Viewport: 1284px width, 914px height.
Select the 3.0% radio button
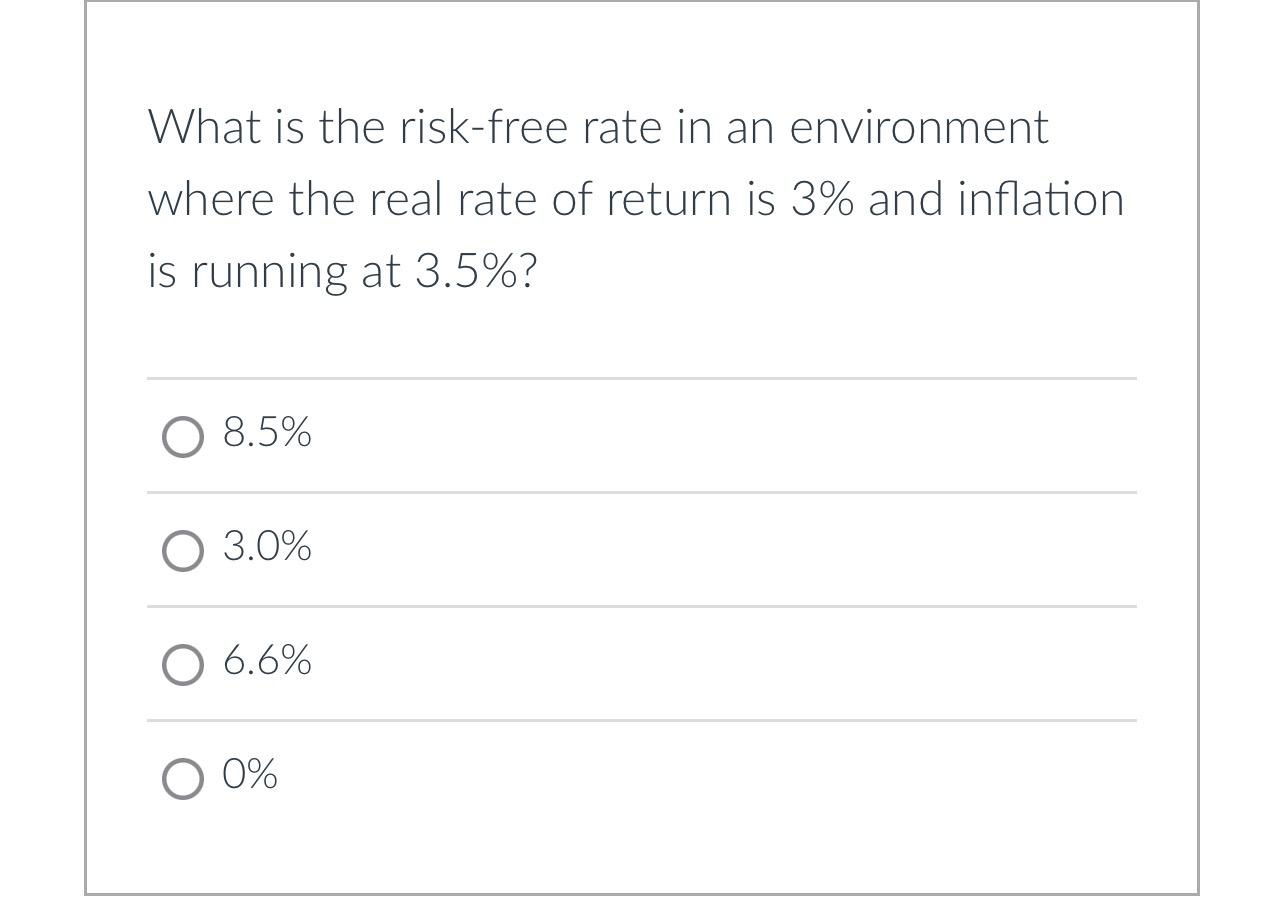(x=182, y=551)
